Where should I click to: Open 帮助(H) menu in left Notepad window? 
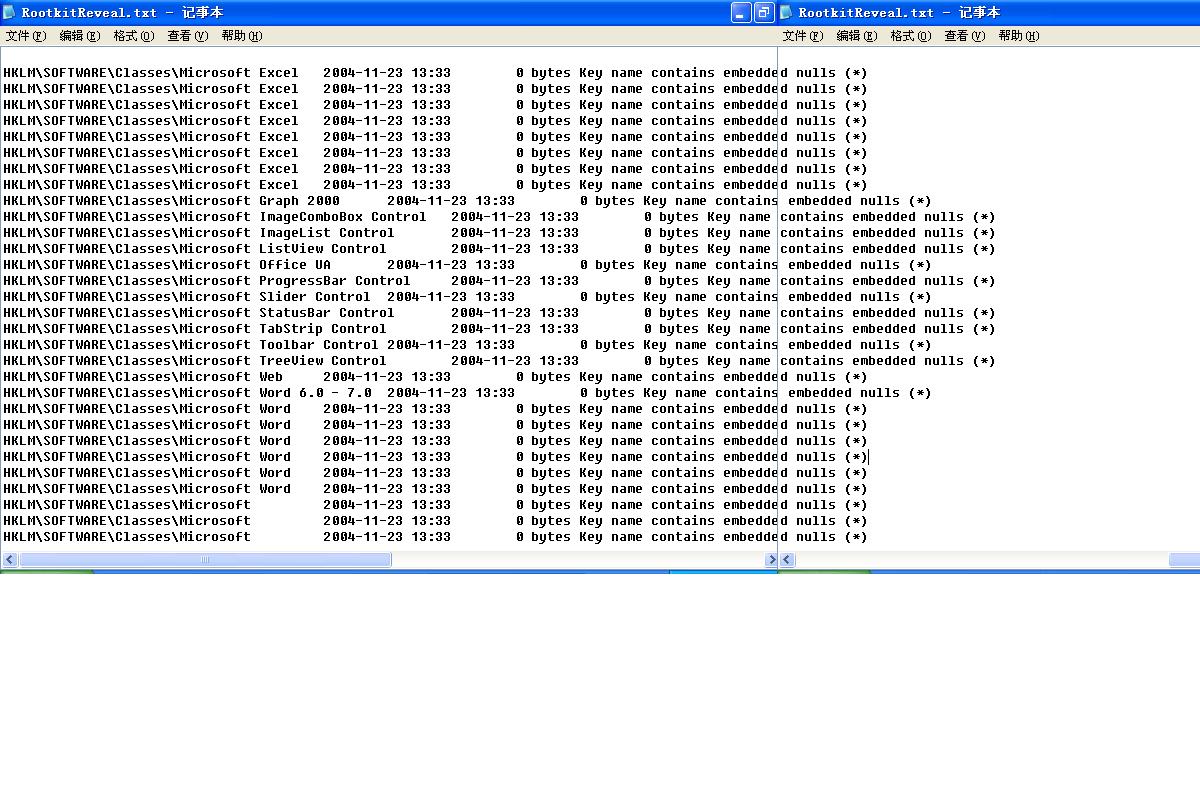242,36
